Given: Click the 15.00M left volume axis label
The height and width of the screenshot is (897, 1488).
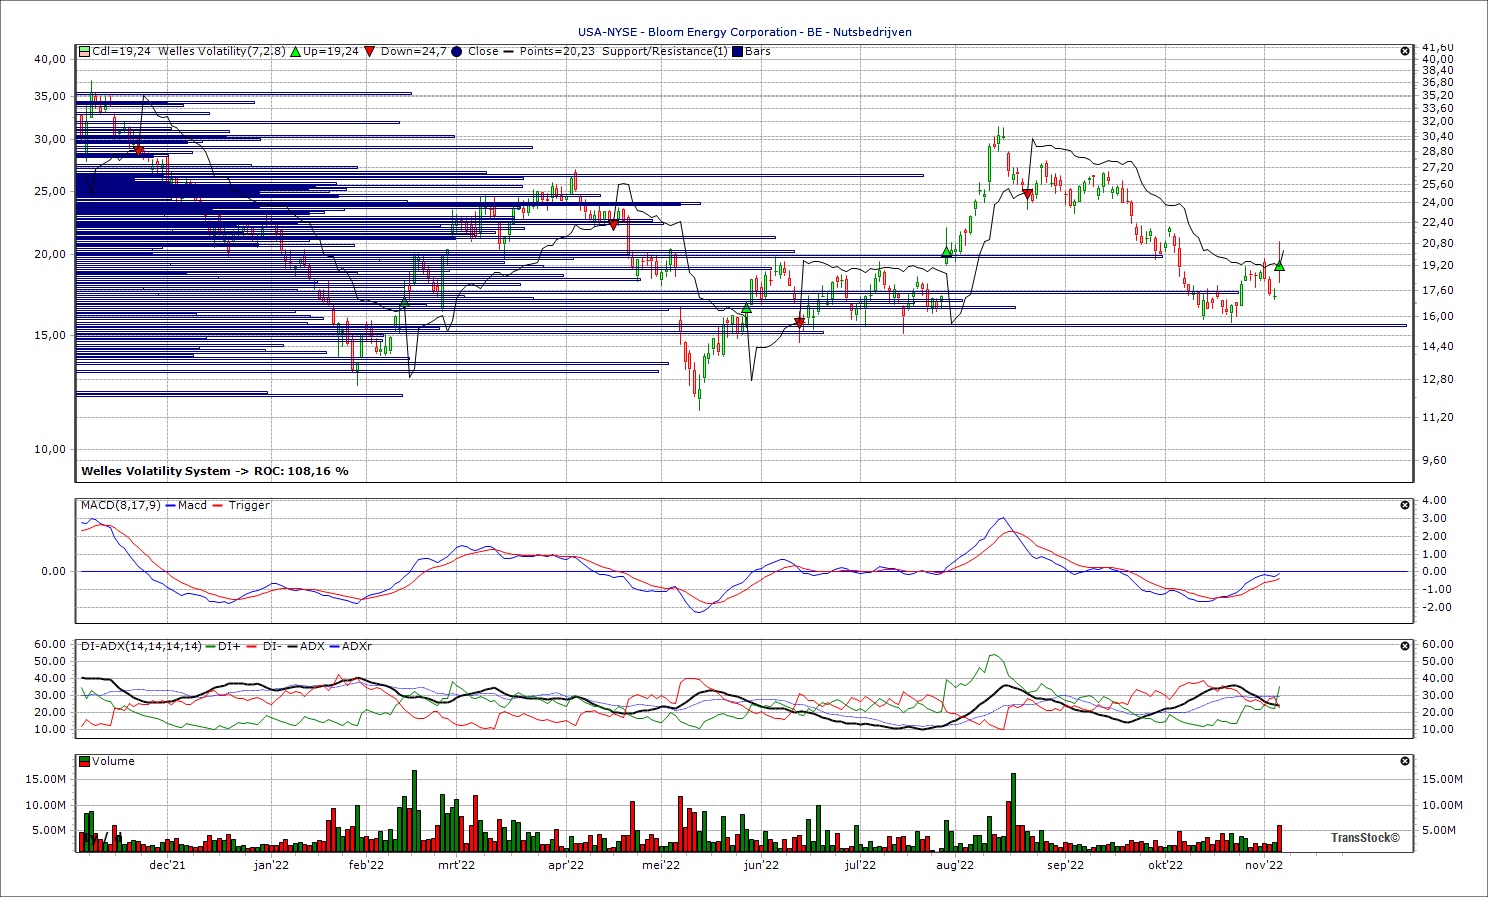Looking at the screenshot, I should (x=45, y=779).
